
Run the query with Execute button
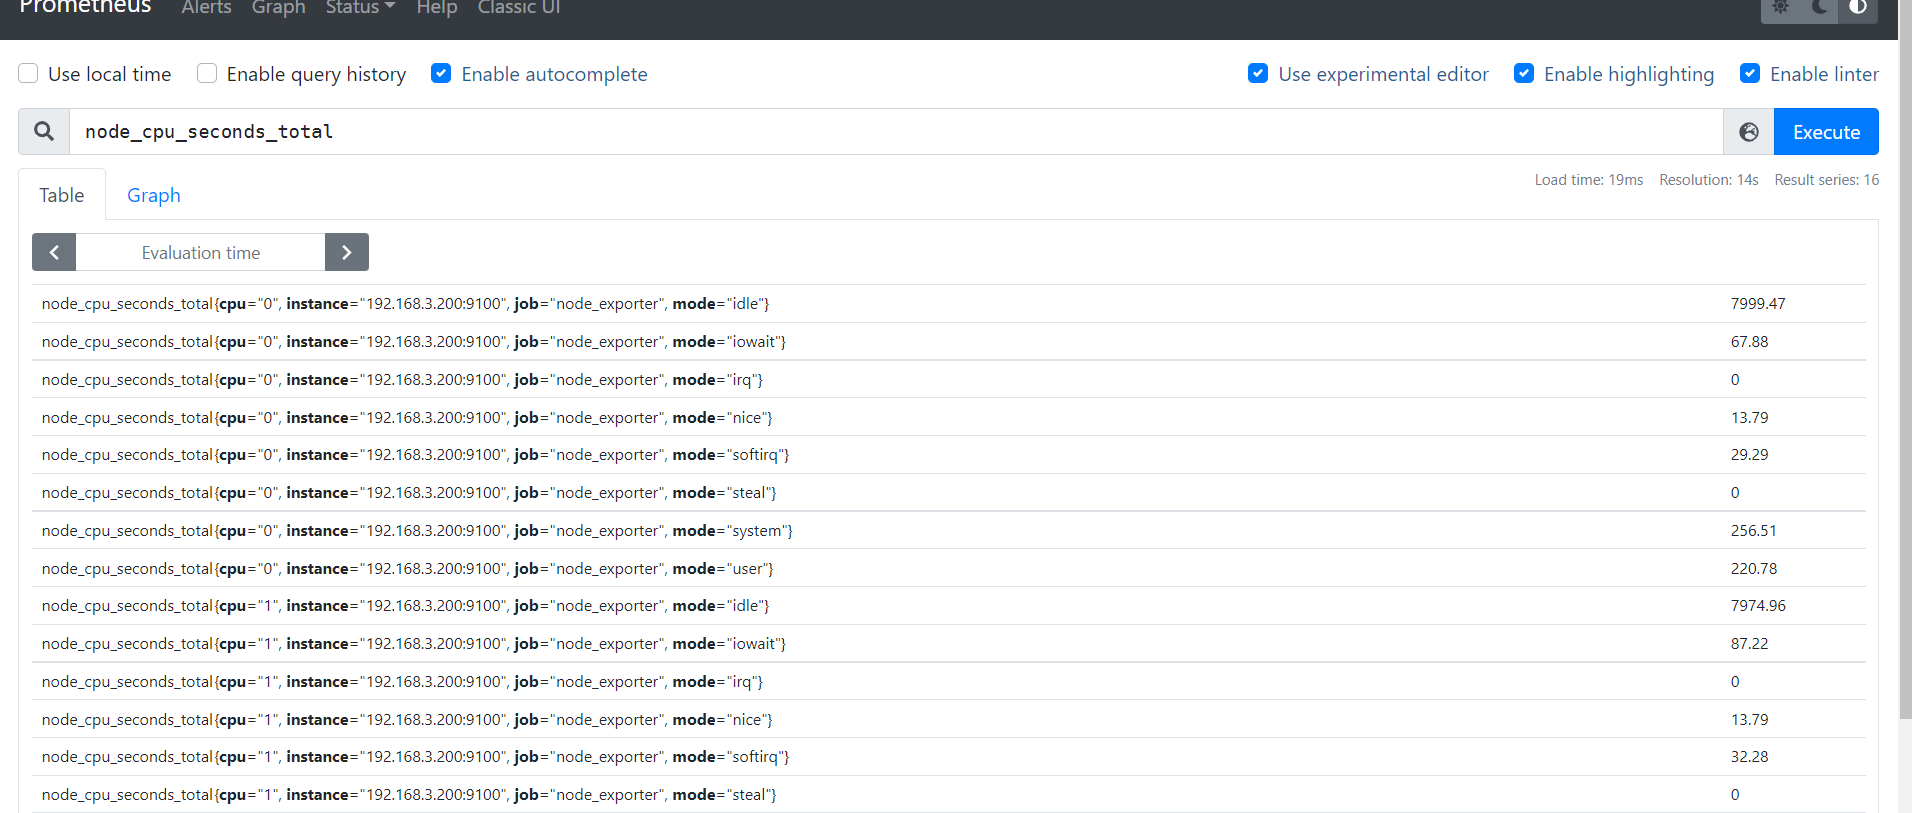coord(1826,132)
